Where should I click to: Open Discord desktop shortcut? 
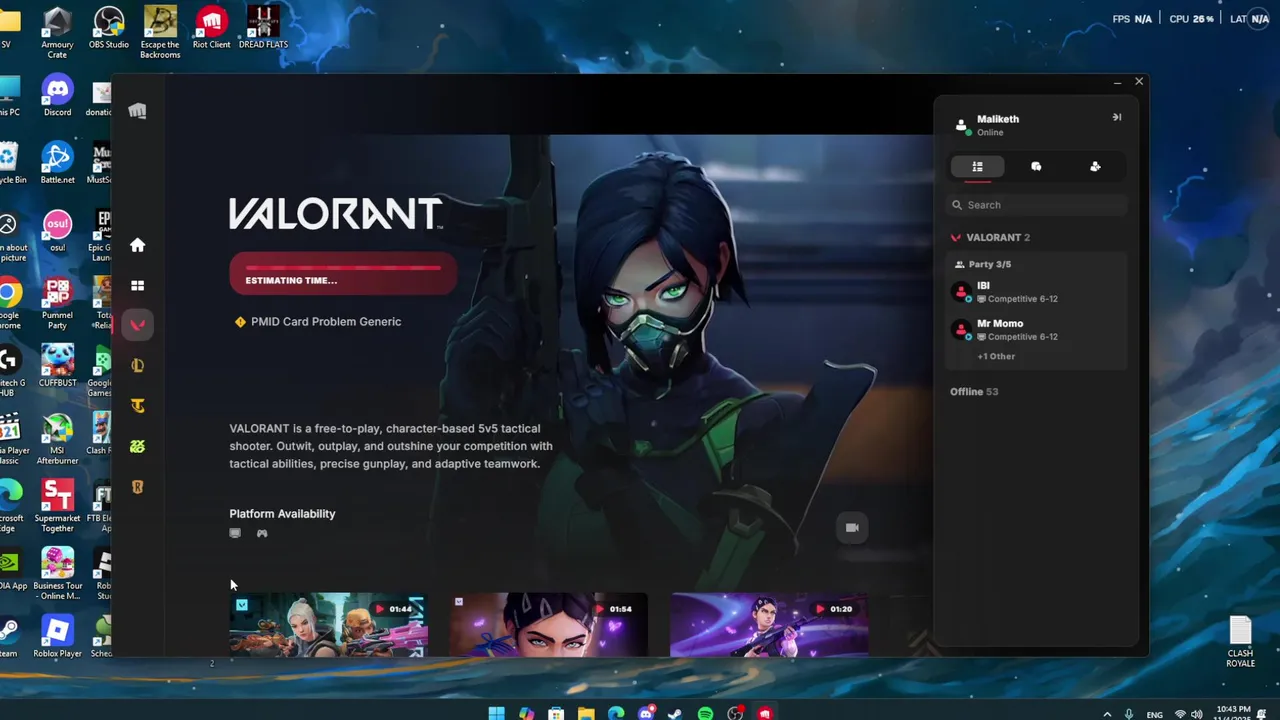[x=57, y=96]
